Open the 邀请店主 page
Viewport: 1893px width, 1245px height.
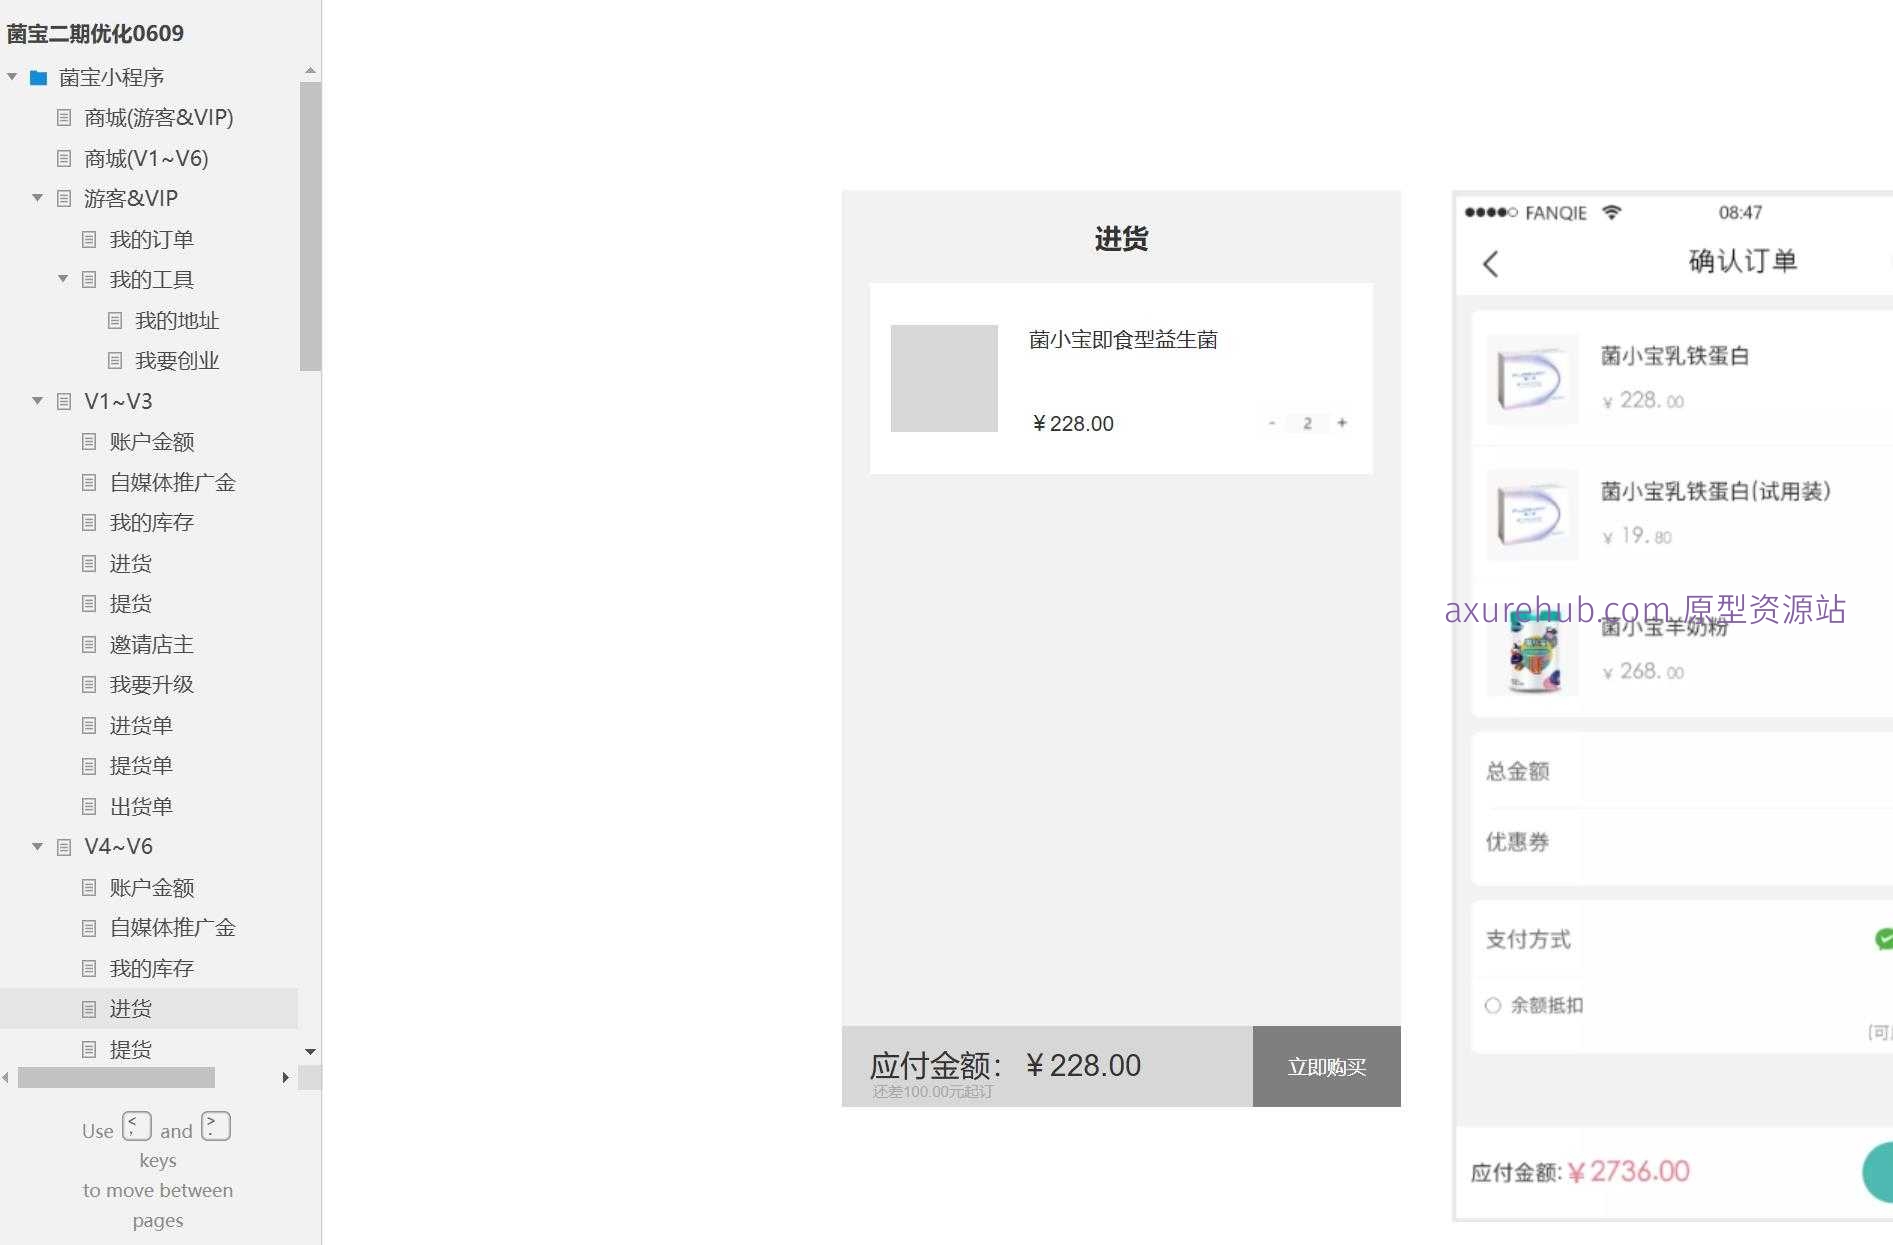coord(150,644)
